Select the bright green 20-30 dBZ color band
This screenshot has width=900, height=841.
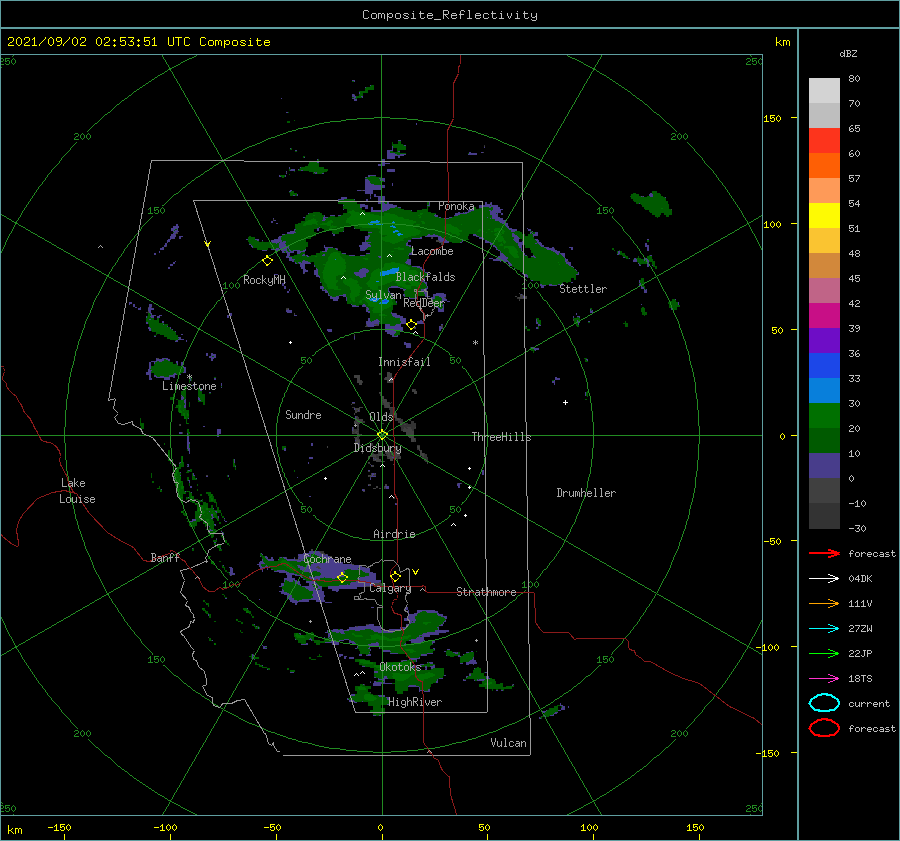[x=824, y=416]
